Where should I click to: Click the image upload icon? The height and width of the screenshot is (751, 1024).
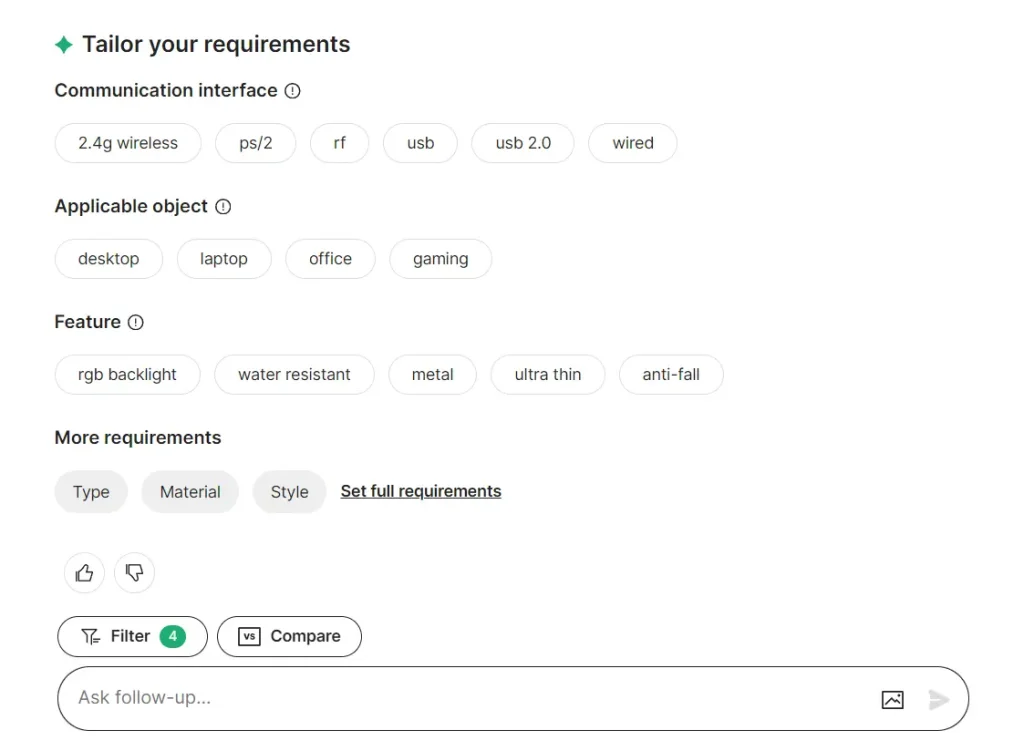click(x=892, y=699)
